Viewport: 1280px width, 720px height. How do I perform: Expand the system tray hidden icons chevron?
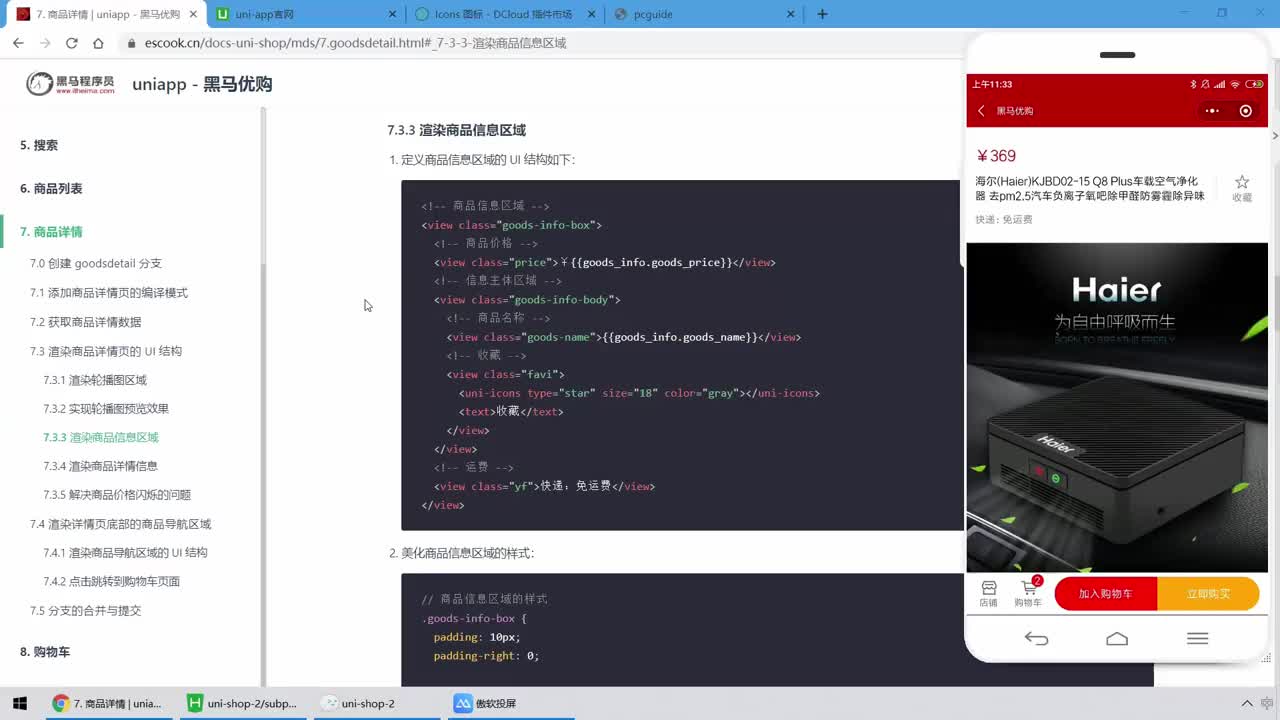pyautogui.click(x=1247, y=703)
